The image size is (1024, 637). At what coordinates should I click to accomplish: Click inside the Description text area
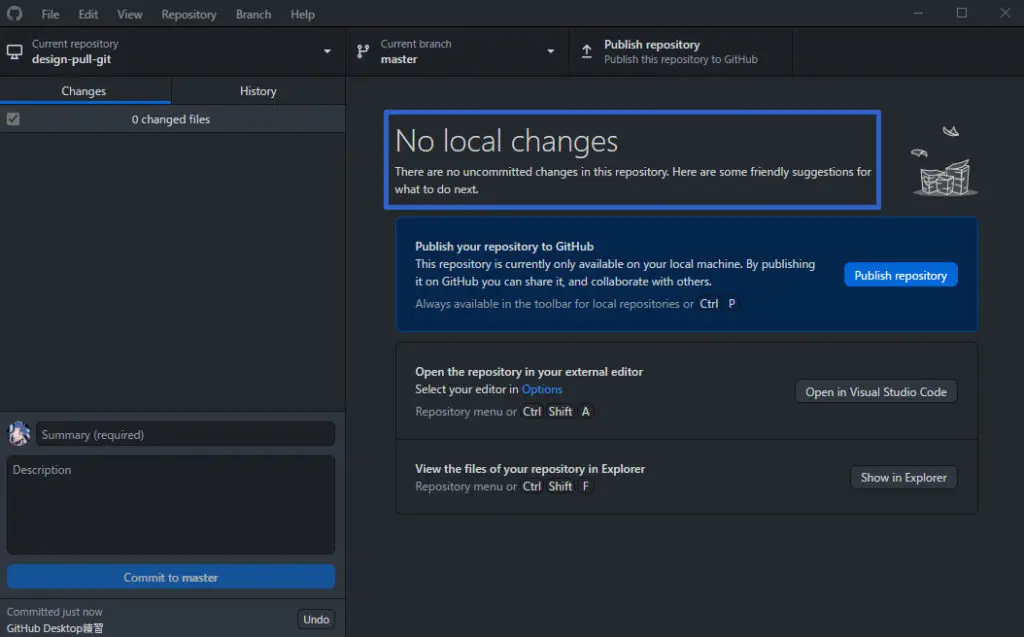(171, 505)
